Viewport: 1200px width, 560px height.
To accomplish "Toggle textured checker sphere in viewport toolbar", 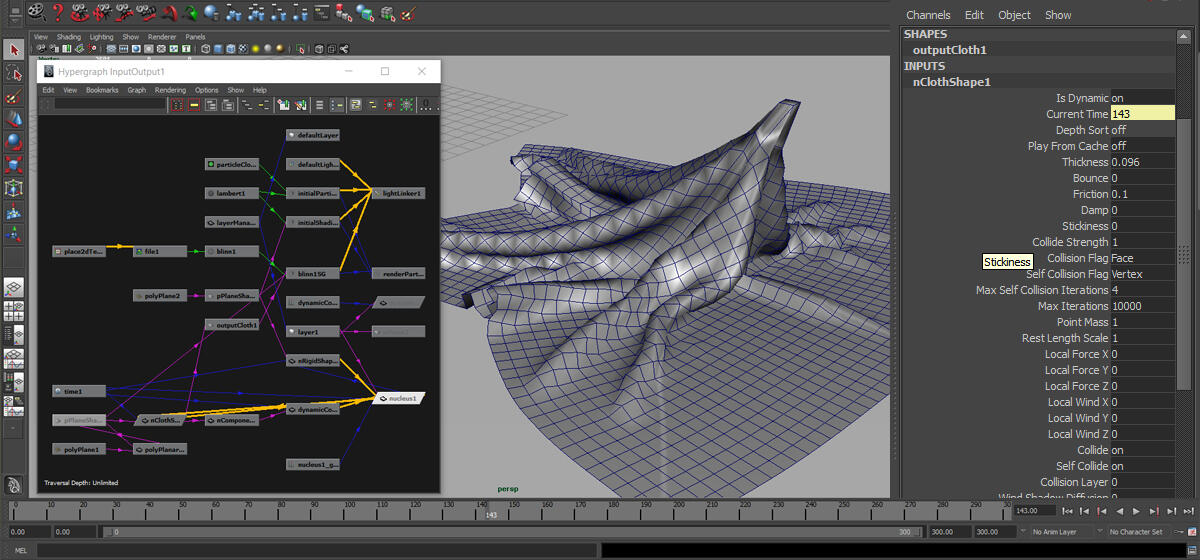I will (243, 48).
